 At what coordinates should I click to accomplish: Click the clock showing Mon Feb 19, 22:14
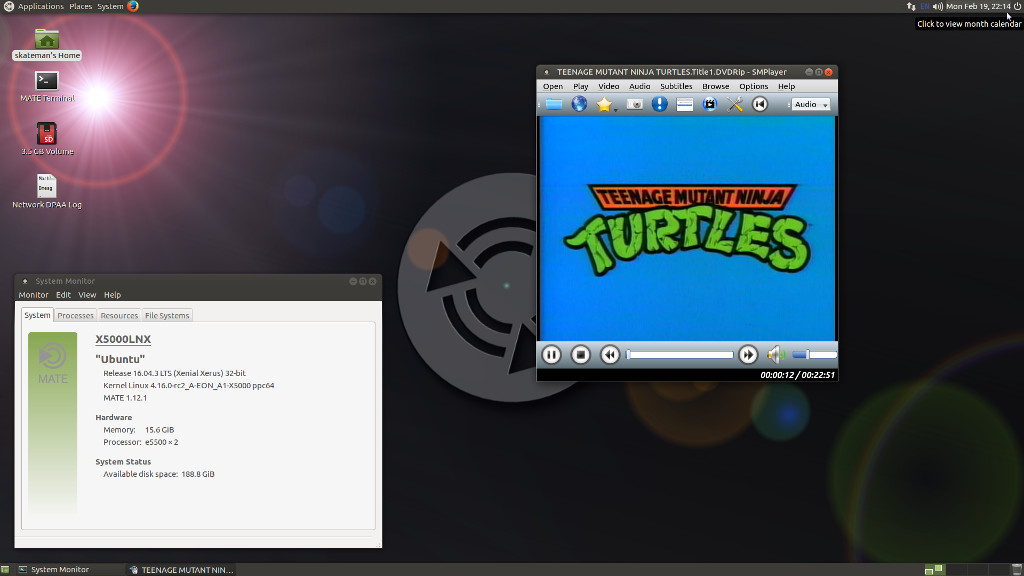tap(978, 6)
